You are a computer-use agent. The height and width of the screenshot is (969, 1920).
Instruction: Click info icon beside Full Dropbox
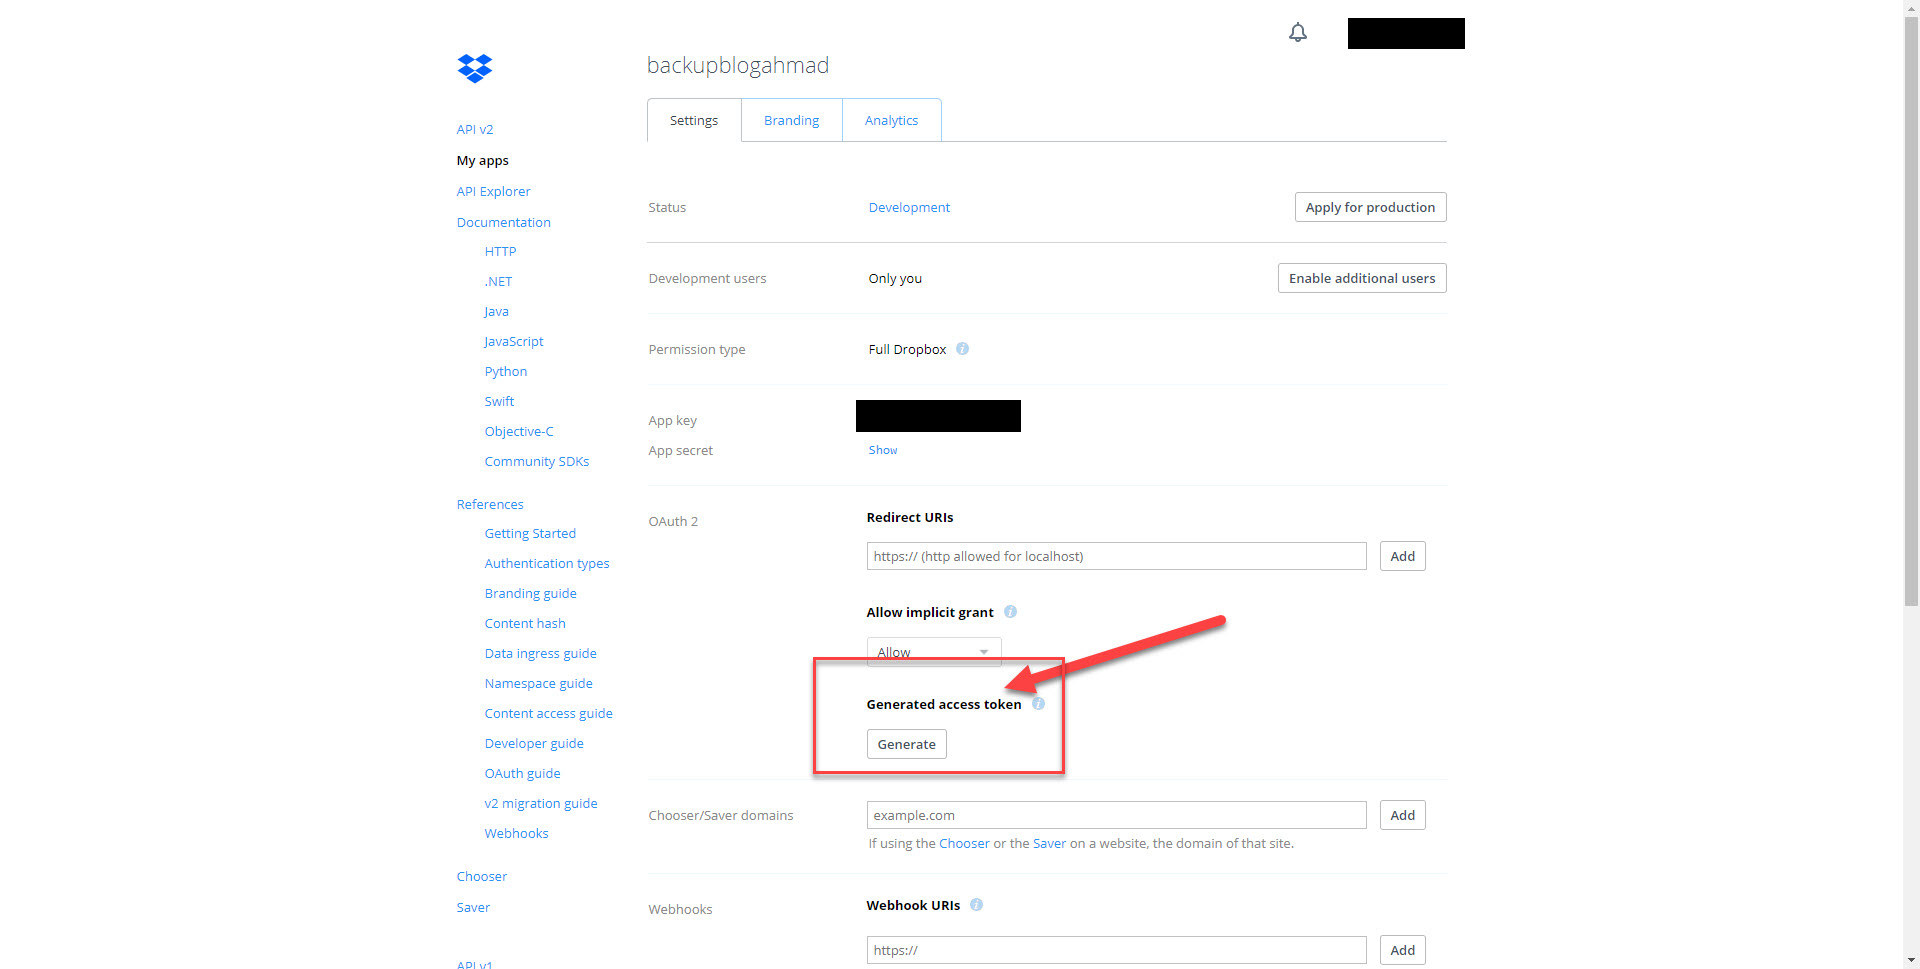click(x=962, y=349)
